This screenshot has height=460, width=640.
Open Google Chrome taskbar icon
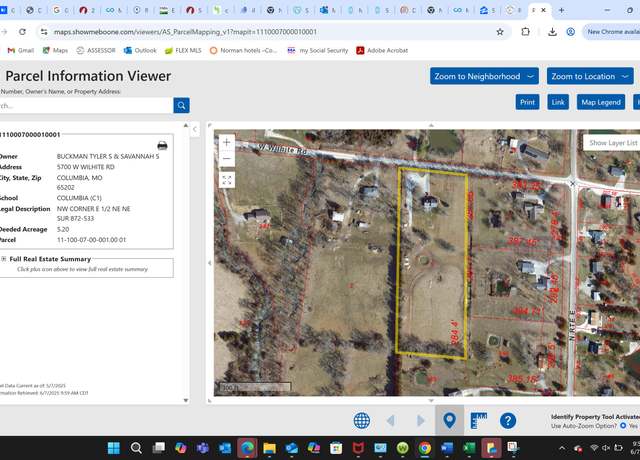coord(425,448)
